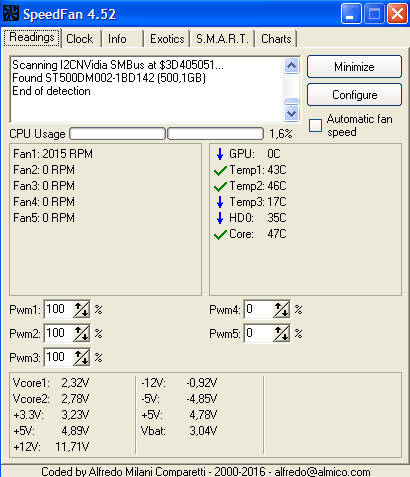This screenshot has height=477, width=410.
Task: Click the '1,6%' CPU usage value
Action: point(281,134)
